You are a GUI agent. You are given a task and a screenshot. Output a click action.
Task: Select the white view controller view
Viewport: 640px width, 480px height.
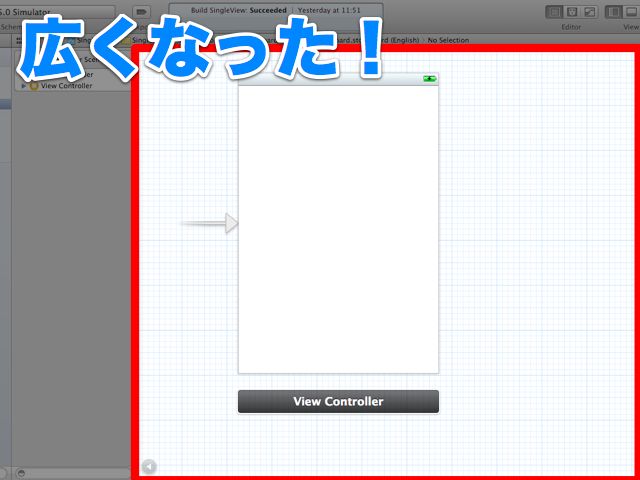(338, 229)
